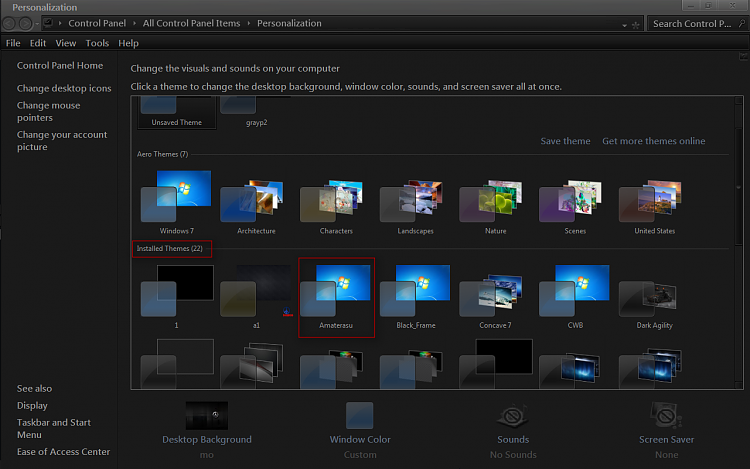Apply the a1 installed theme
Image resolution: width=750 pixels, height=469 pixels.
click(256, 297)
